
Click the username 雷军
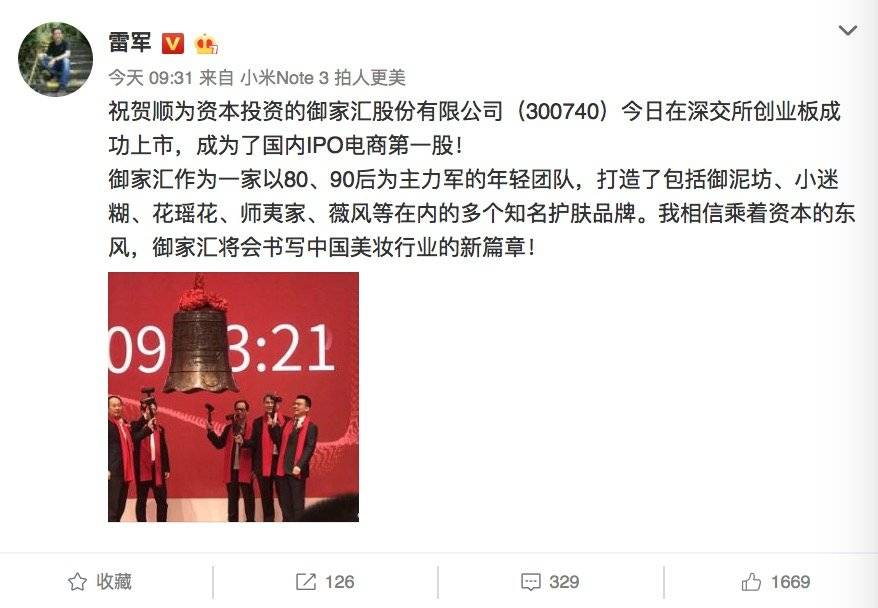130,43
